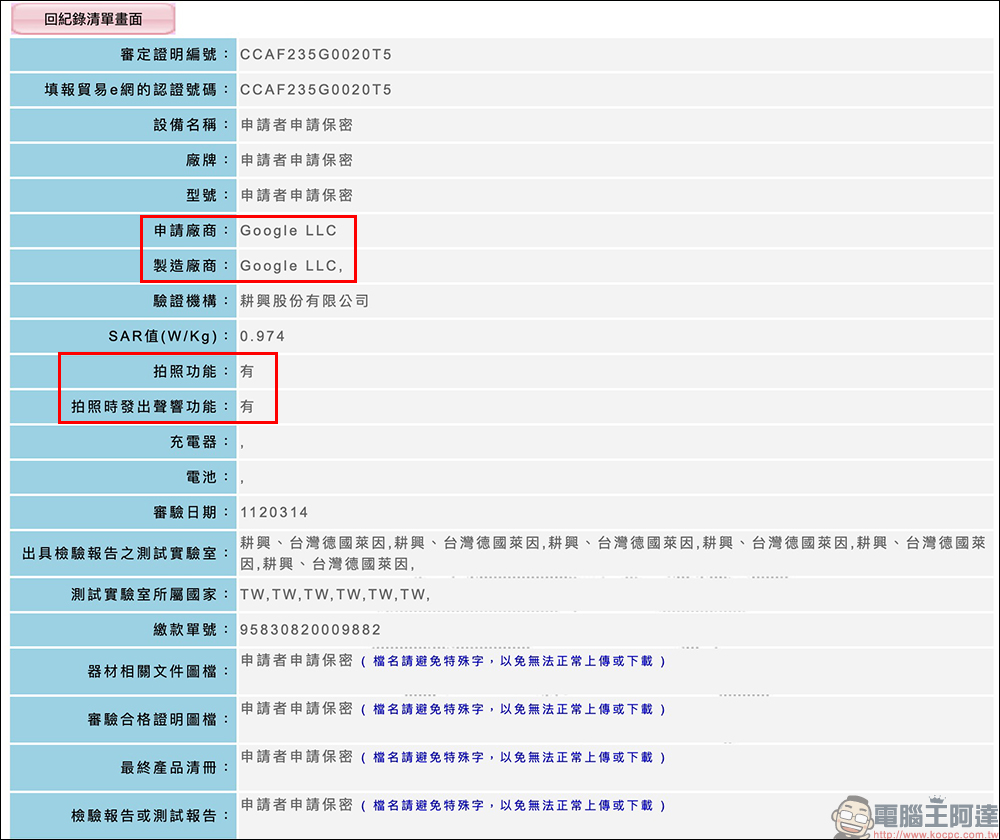Click the 填報貿易e網的認證號碼 label
The image size is (1000, 840).
click(x=136, y=90)
